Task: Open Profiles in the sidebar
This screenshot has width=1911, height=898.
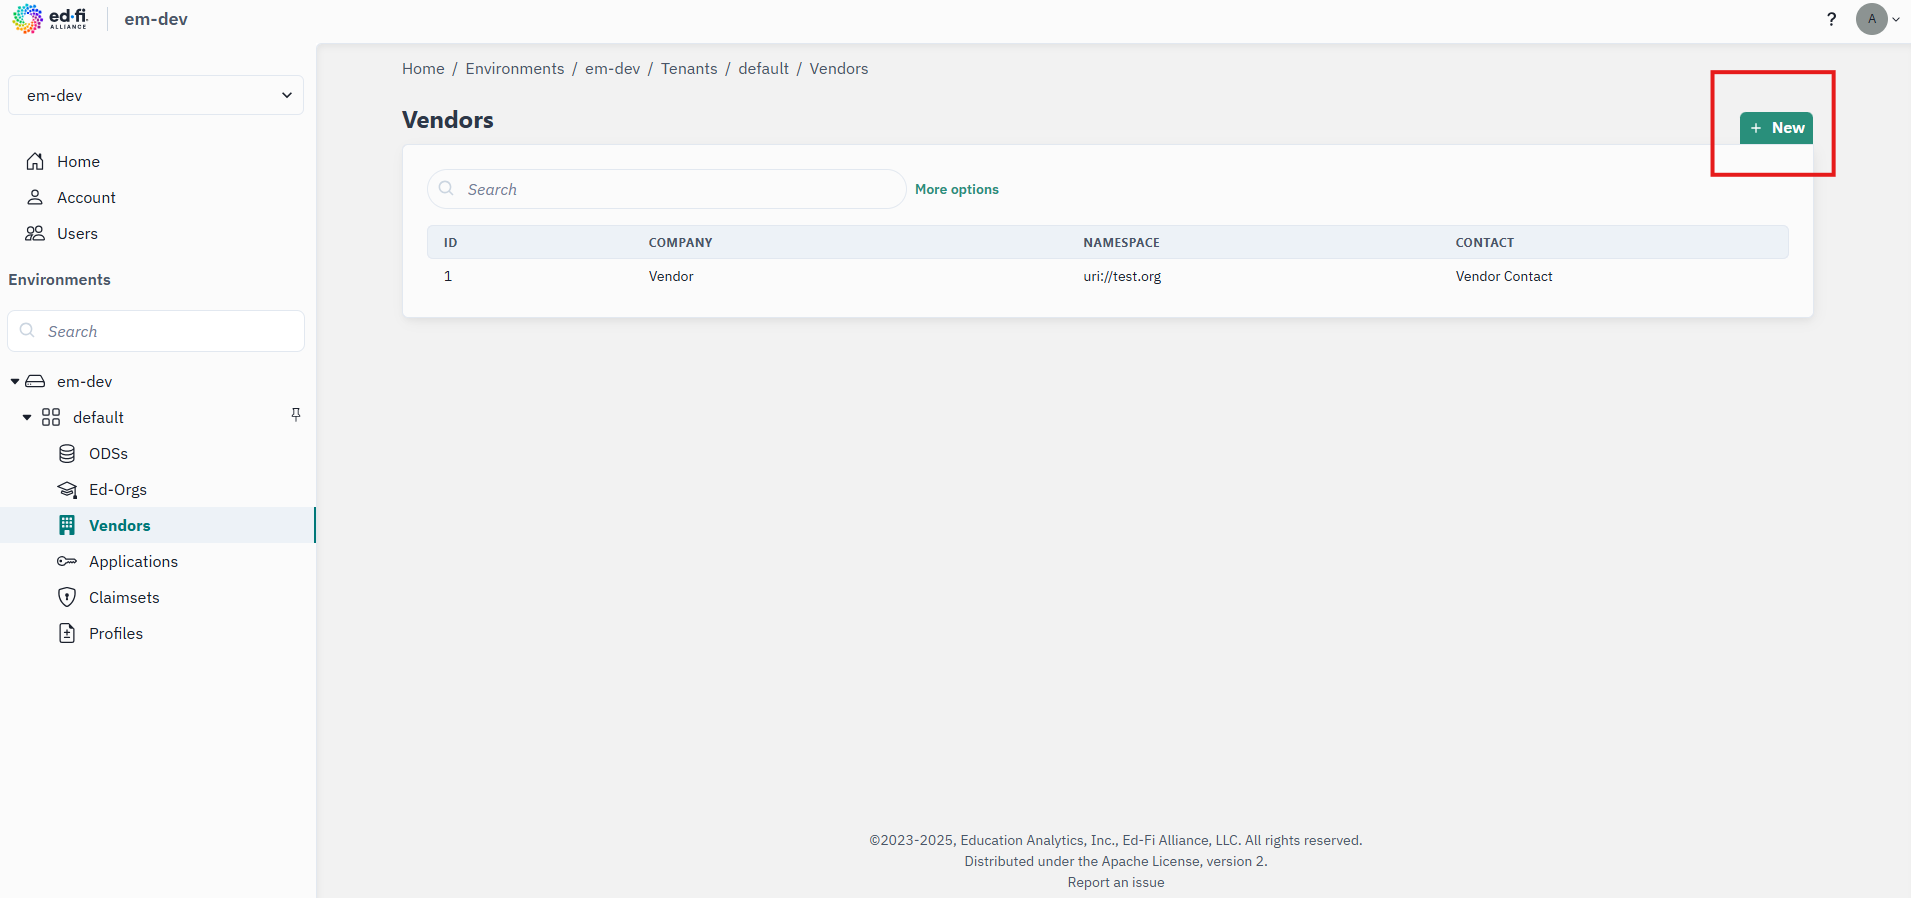Action: [115, 633]
